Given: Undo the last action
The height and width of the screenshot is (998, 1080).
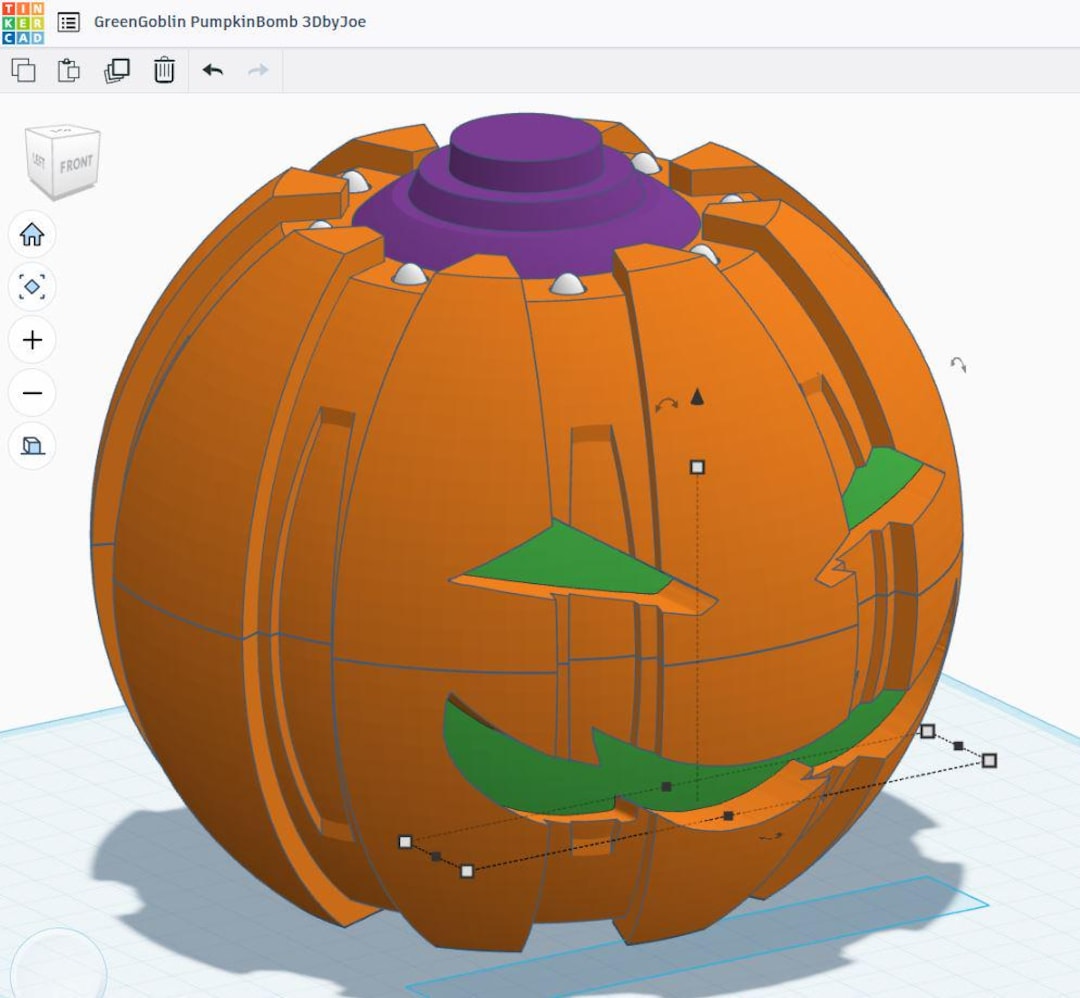Looking at the screenshot, I should pyautogui.click(x=213, y=70).
